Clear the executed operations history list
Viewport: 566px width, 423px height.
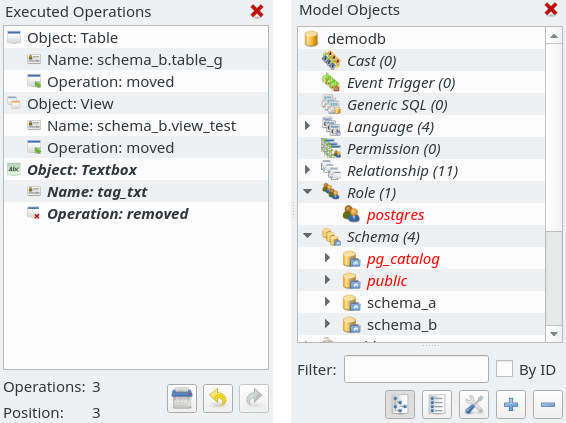(182, 398)
